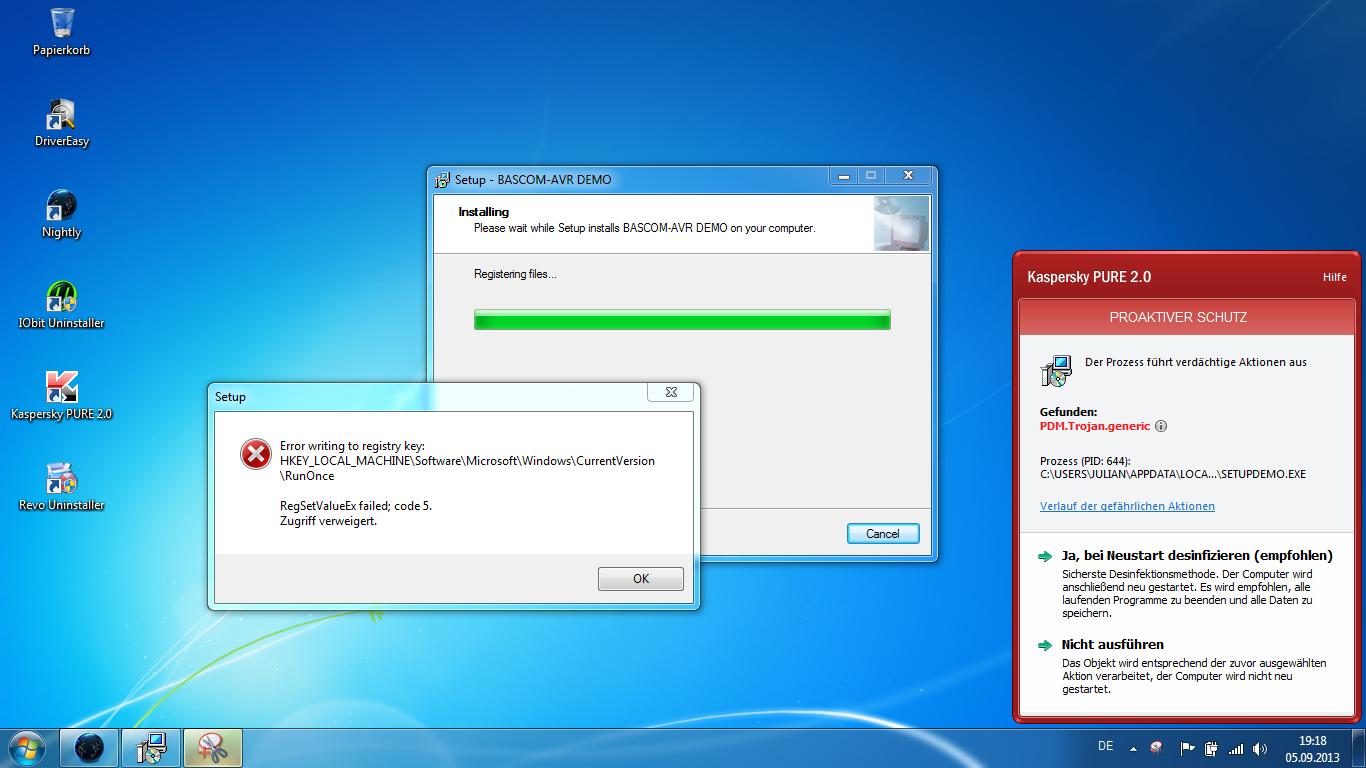
Task: Choose Nicht ausführen option
Action: click(1112, 644)
